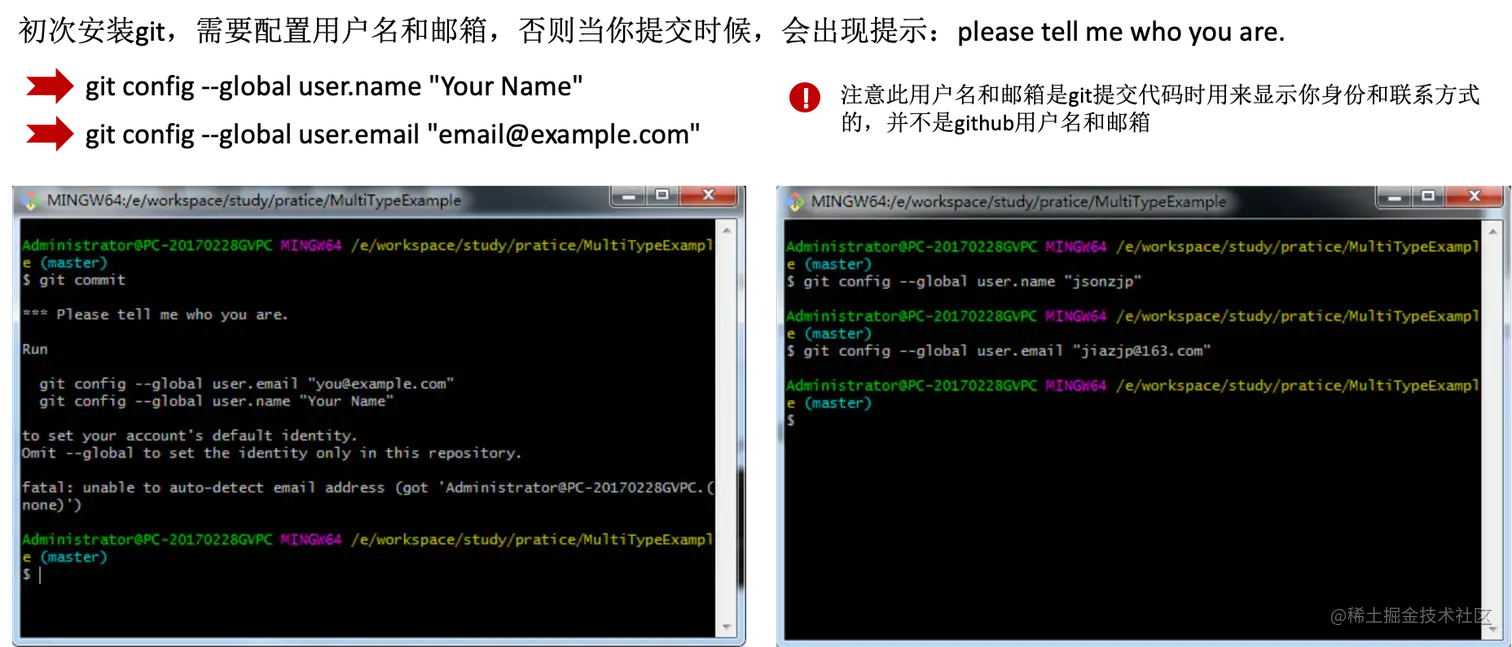
Task: Click the note text starting with "注意此用户名和邮箱"
Action: 1159,95
